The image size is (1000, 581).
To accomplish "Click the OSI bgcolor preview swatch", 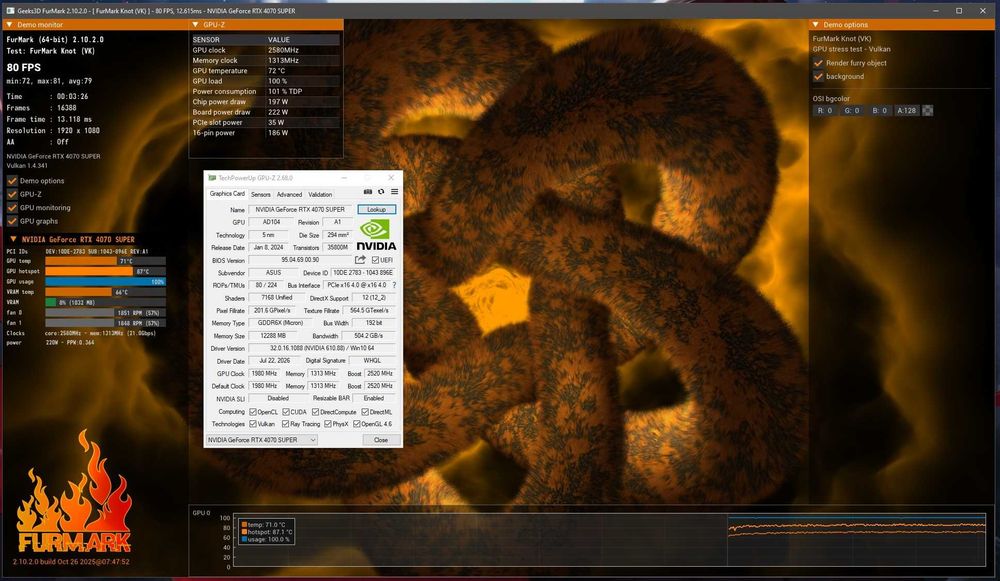I will (927, 110).
